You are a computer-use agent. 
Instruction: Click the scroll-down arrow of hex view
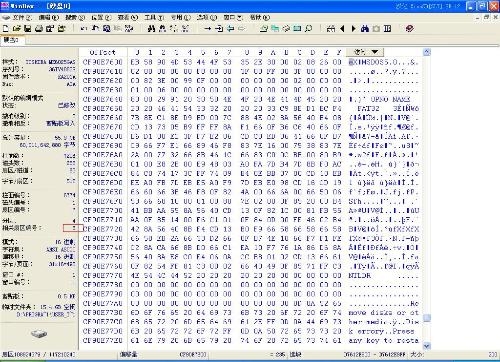(x=427, y=346)
